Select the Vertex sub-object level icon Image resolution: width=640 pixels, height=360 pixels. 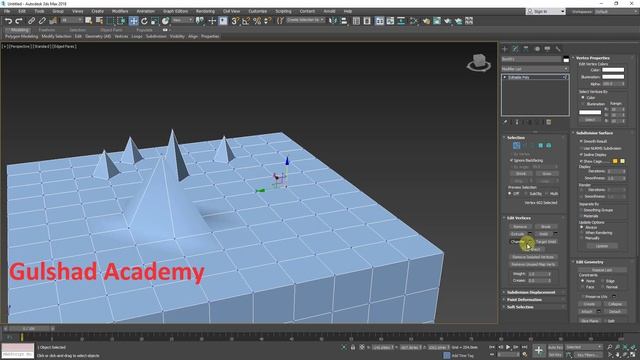(x=516, y=146)
